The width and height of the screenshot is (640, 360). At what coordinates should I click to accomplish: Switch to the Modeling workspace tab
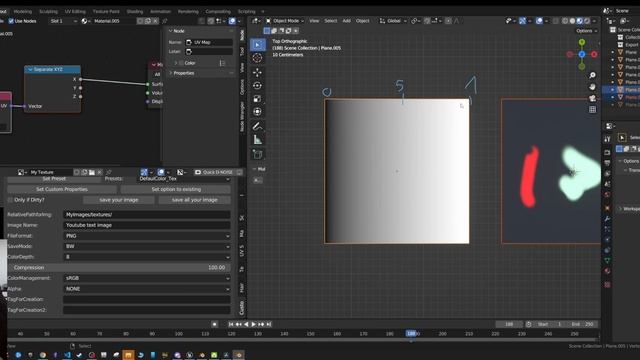click(x=22, y=11)
